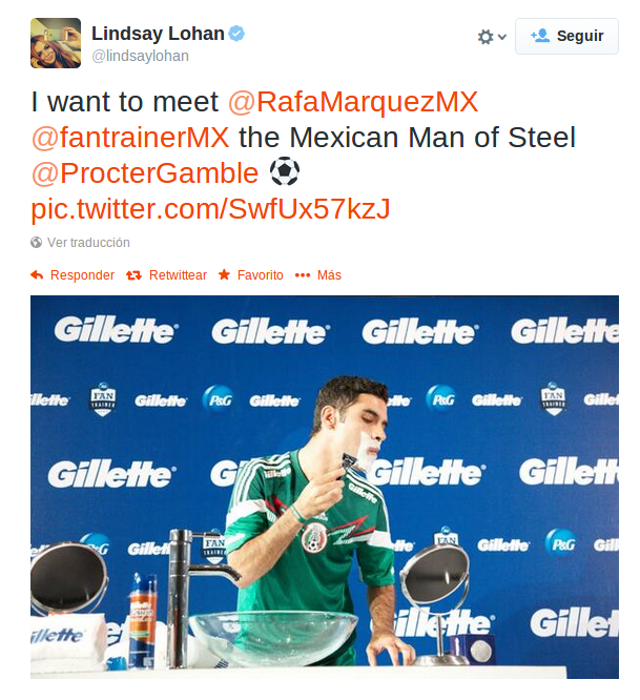Click the Lindsay Lohan display name
The width and height of the screenshot is (640, 700).
pyautogui.click(x=158, y=34)
